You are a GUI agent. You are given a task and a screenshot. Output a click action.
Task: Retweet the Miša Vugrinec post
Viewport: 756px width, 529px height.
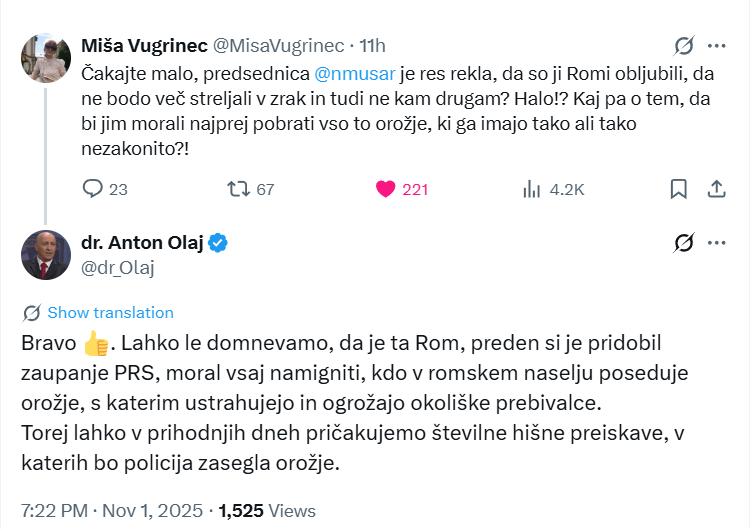coord(239,189)
